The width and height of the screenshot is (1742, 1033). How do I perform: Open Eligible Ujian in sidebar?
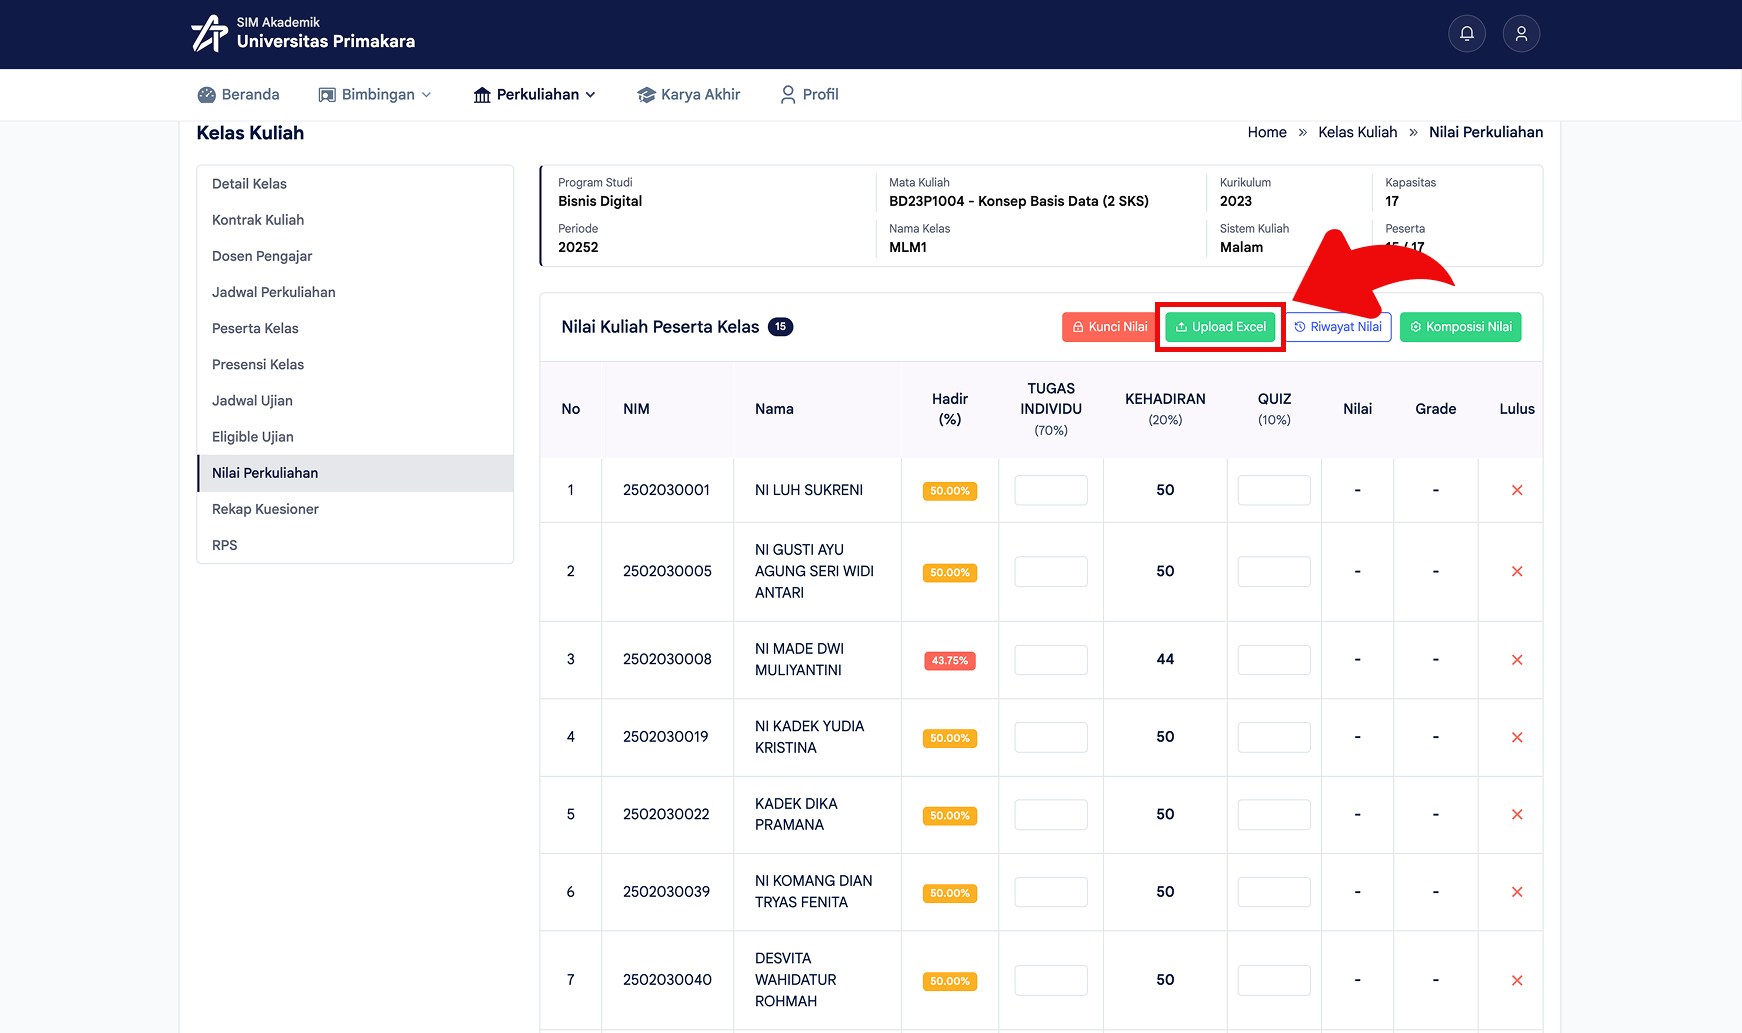pyautogui.click(x=355, y=437)
